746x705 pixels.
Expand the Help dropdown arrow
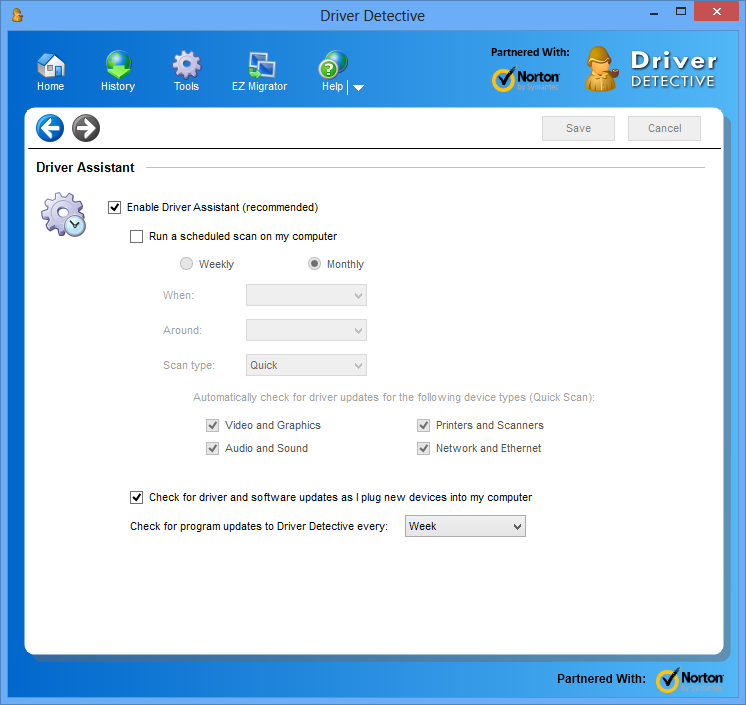[x=359, y=88]
